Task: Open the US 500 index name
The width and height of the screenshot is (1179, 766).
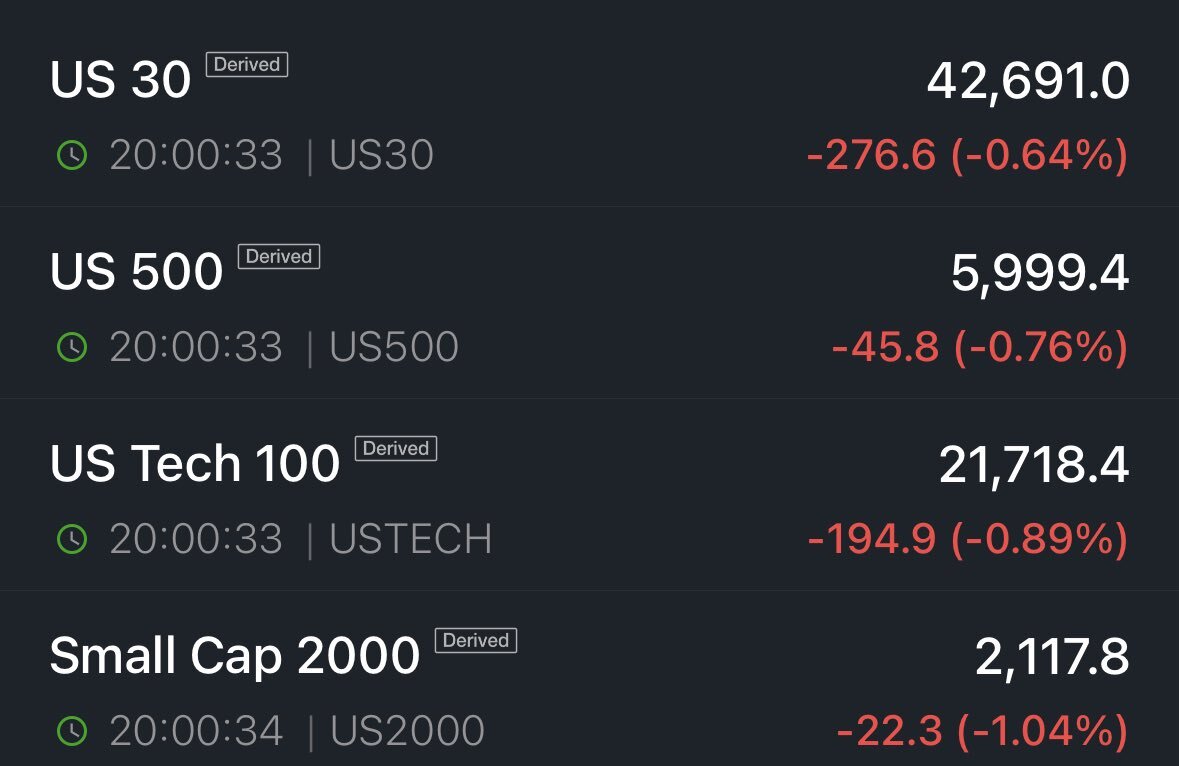Action: pyautogui.click(x=136, y=271)
